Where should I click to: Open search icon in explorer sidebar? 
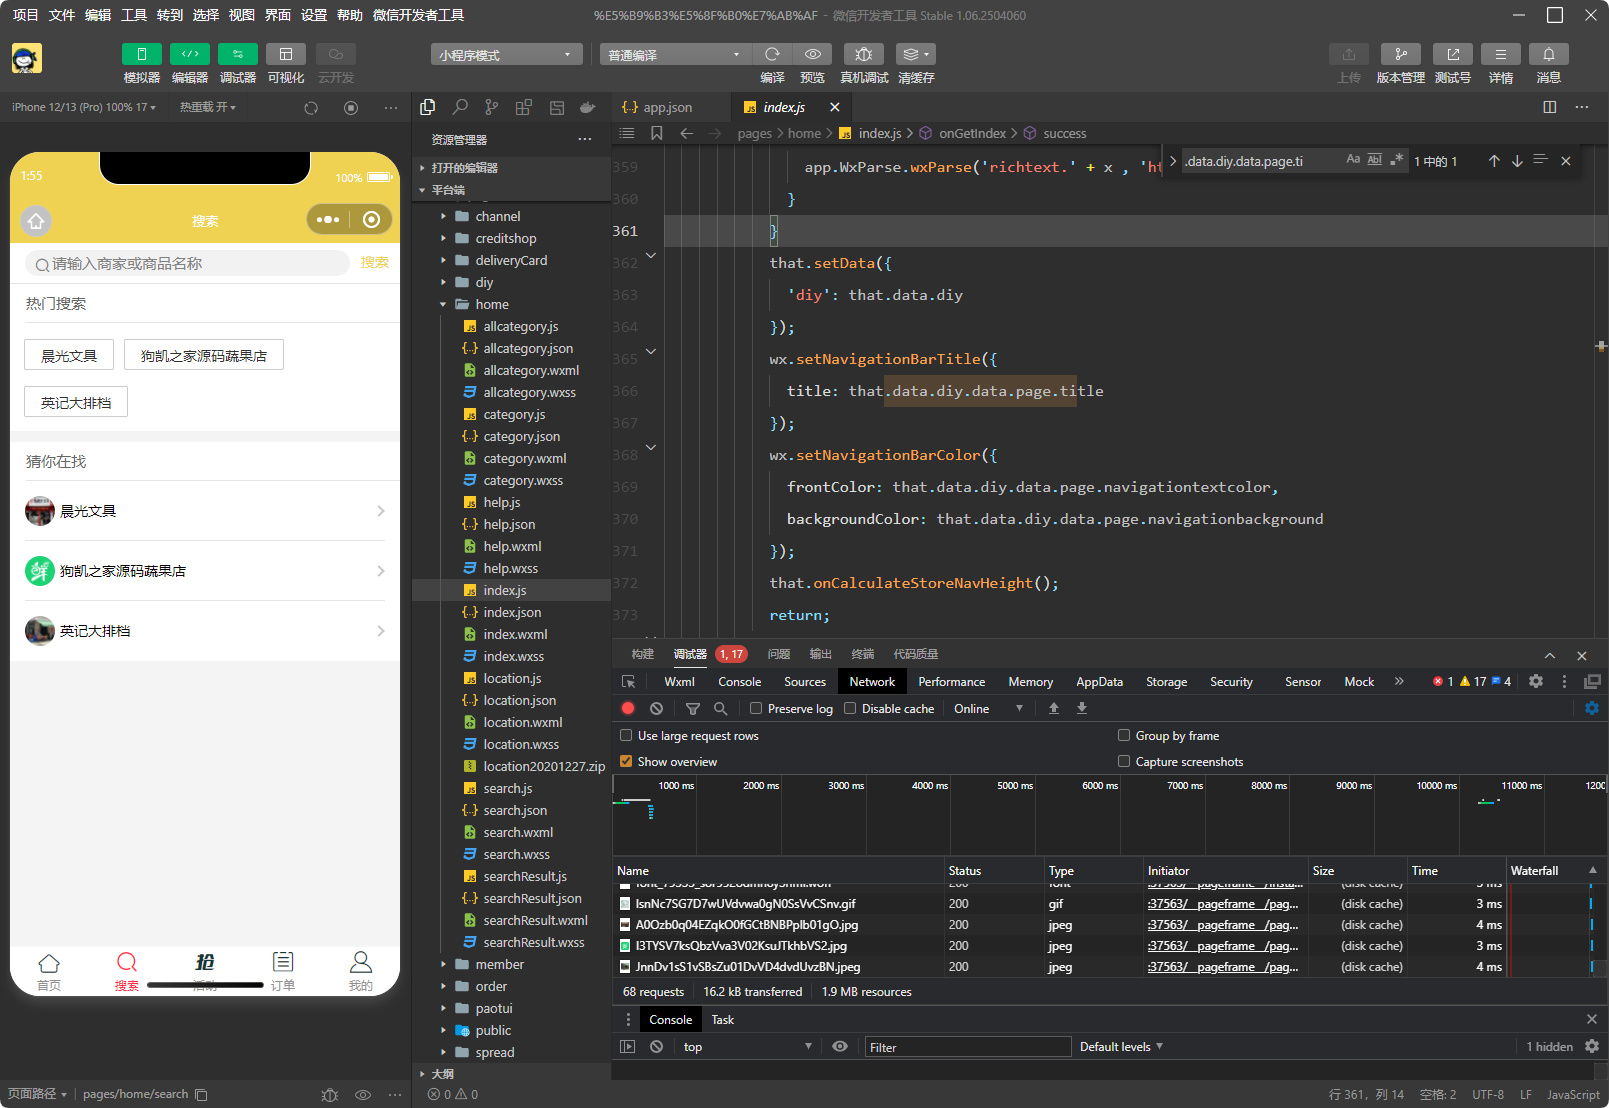click(460, 107)
